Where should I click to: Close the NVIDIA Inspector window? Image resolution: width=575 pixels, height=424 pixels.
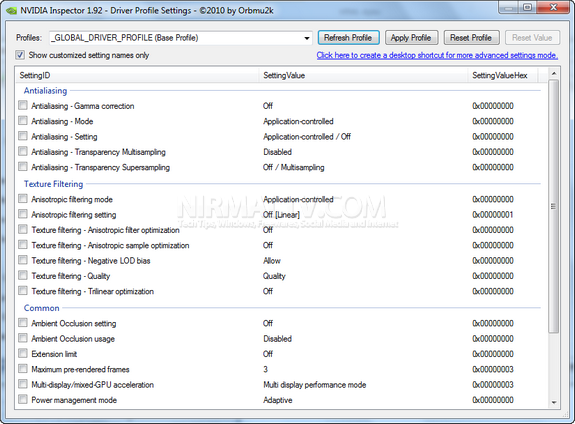tap(554, 7)
